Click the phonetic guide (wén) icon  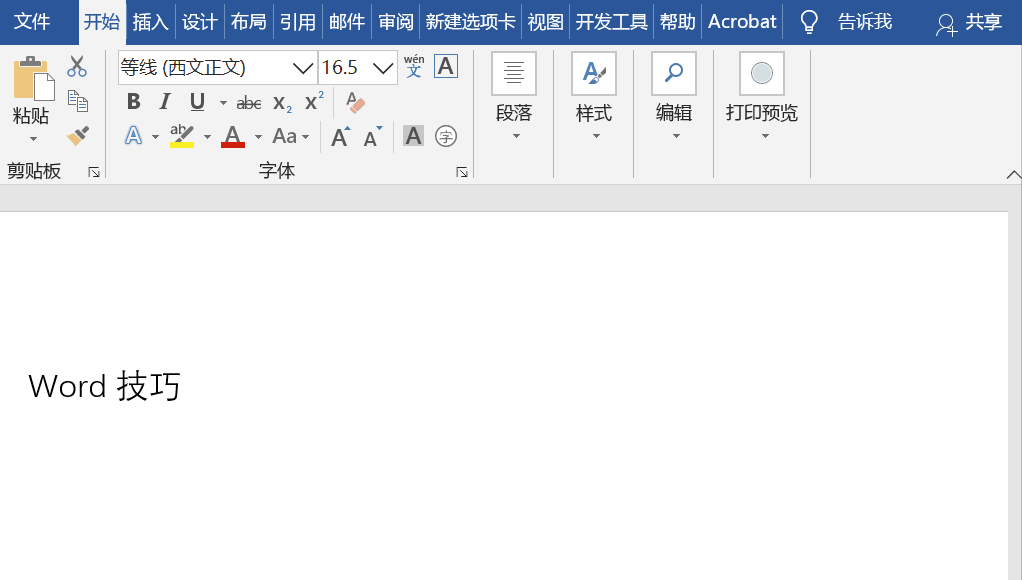(414, 66)
